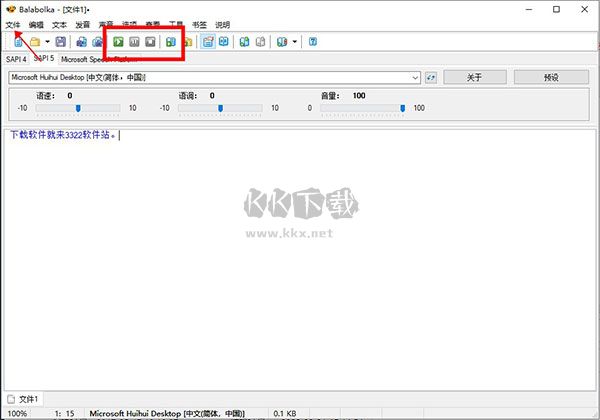This screenshot has height=420, width=600.
Task: Click the green book read-clipboard icon
Action: [171, 42]
